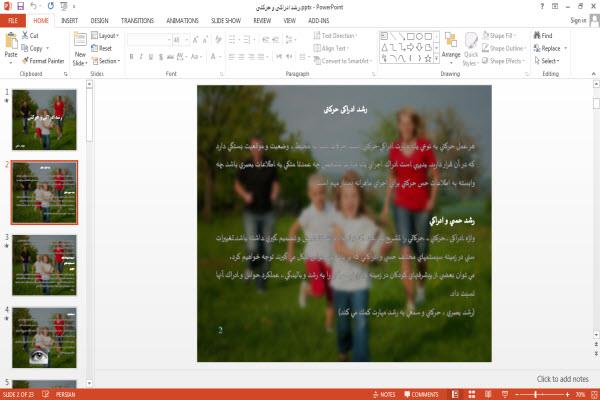Click Sign in link
The height and width of the screenshot is (400, 600).
[578, 20]
